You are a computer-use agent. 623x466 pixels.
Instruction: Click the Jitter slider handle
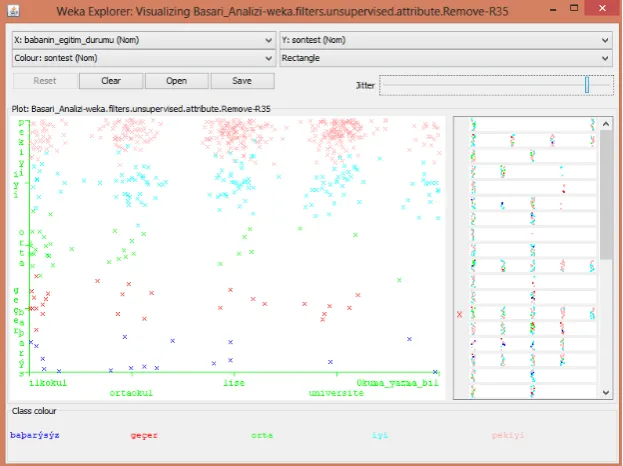pos(587,85)
